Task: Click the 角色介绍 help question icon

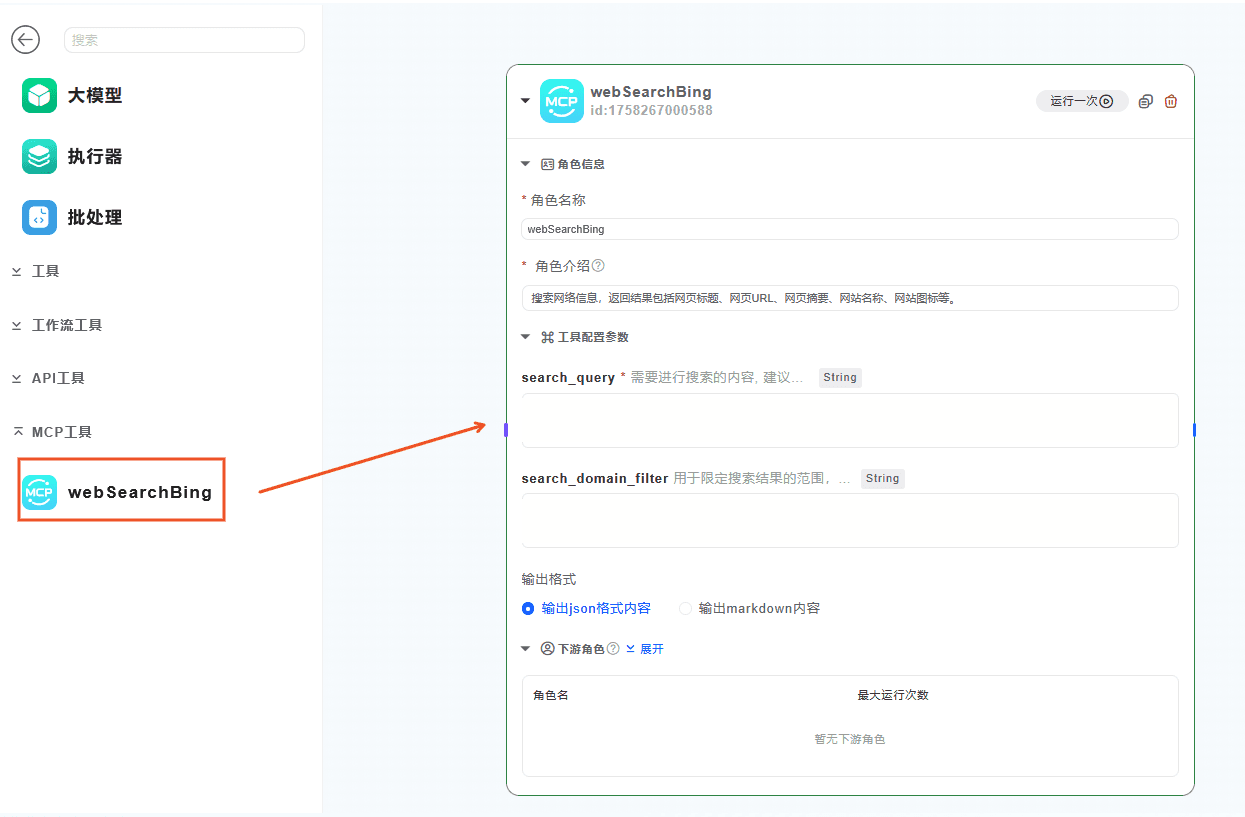Action: (x=598, y=266)
